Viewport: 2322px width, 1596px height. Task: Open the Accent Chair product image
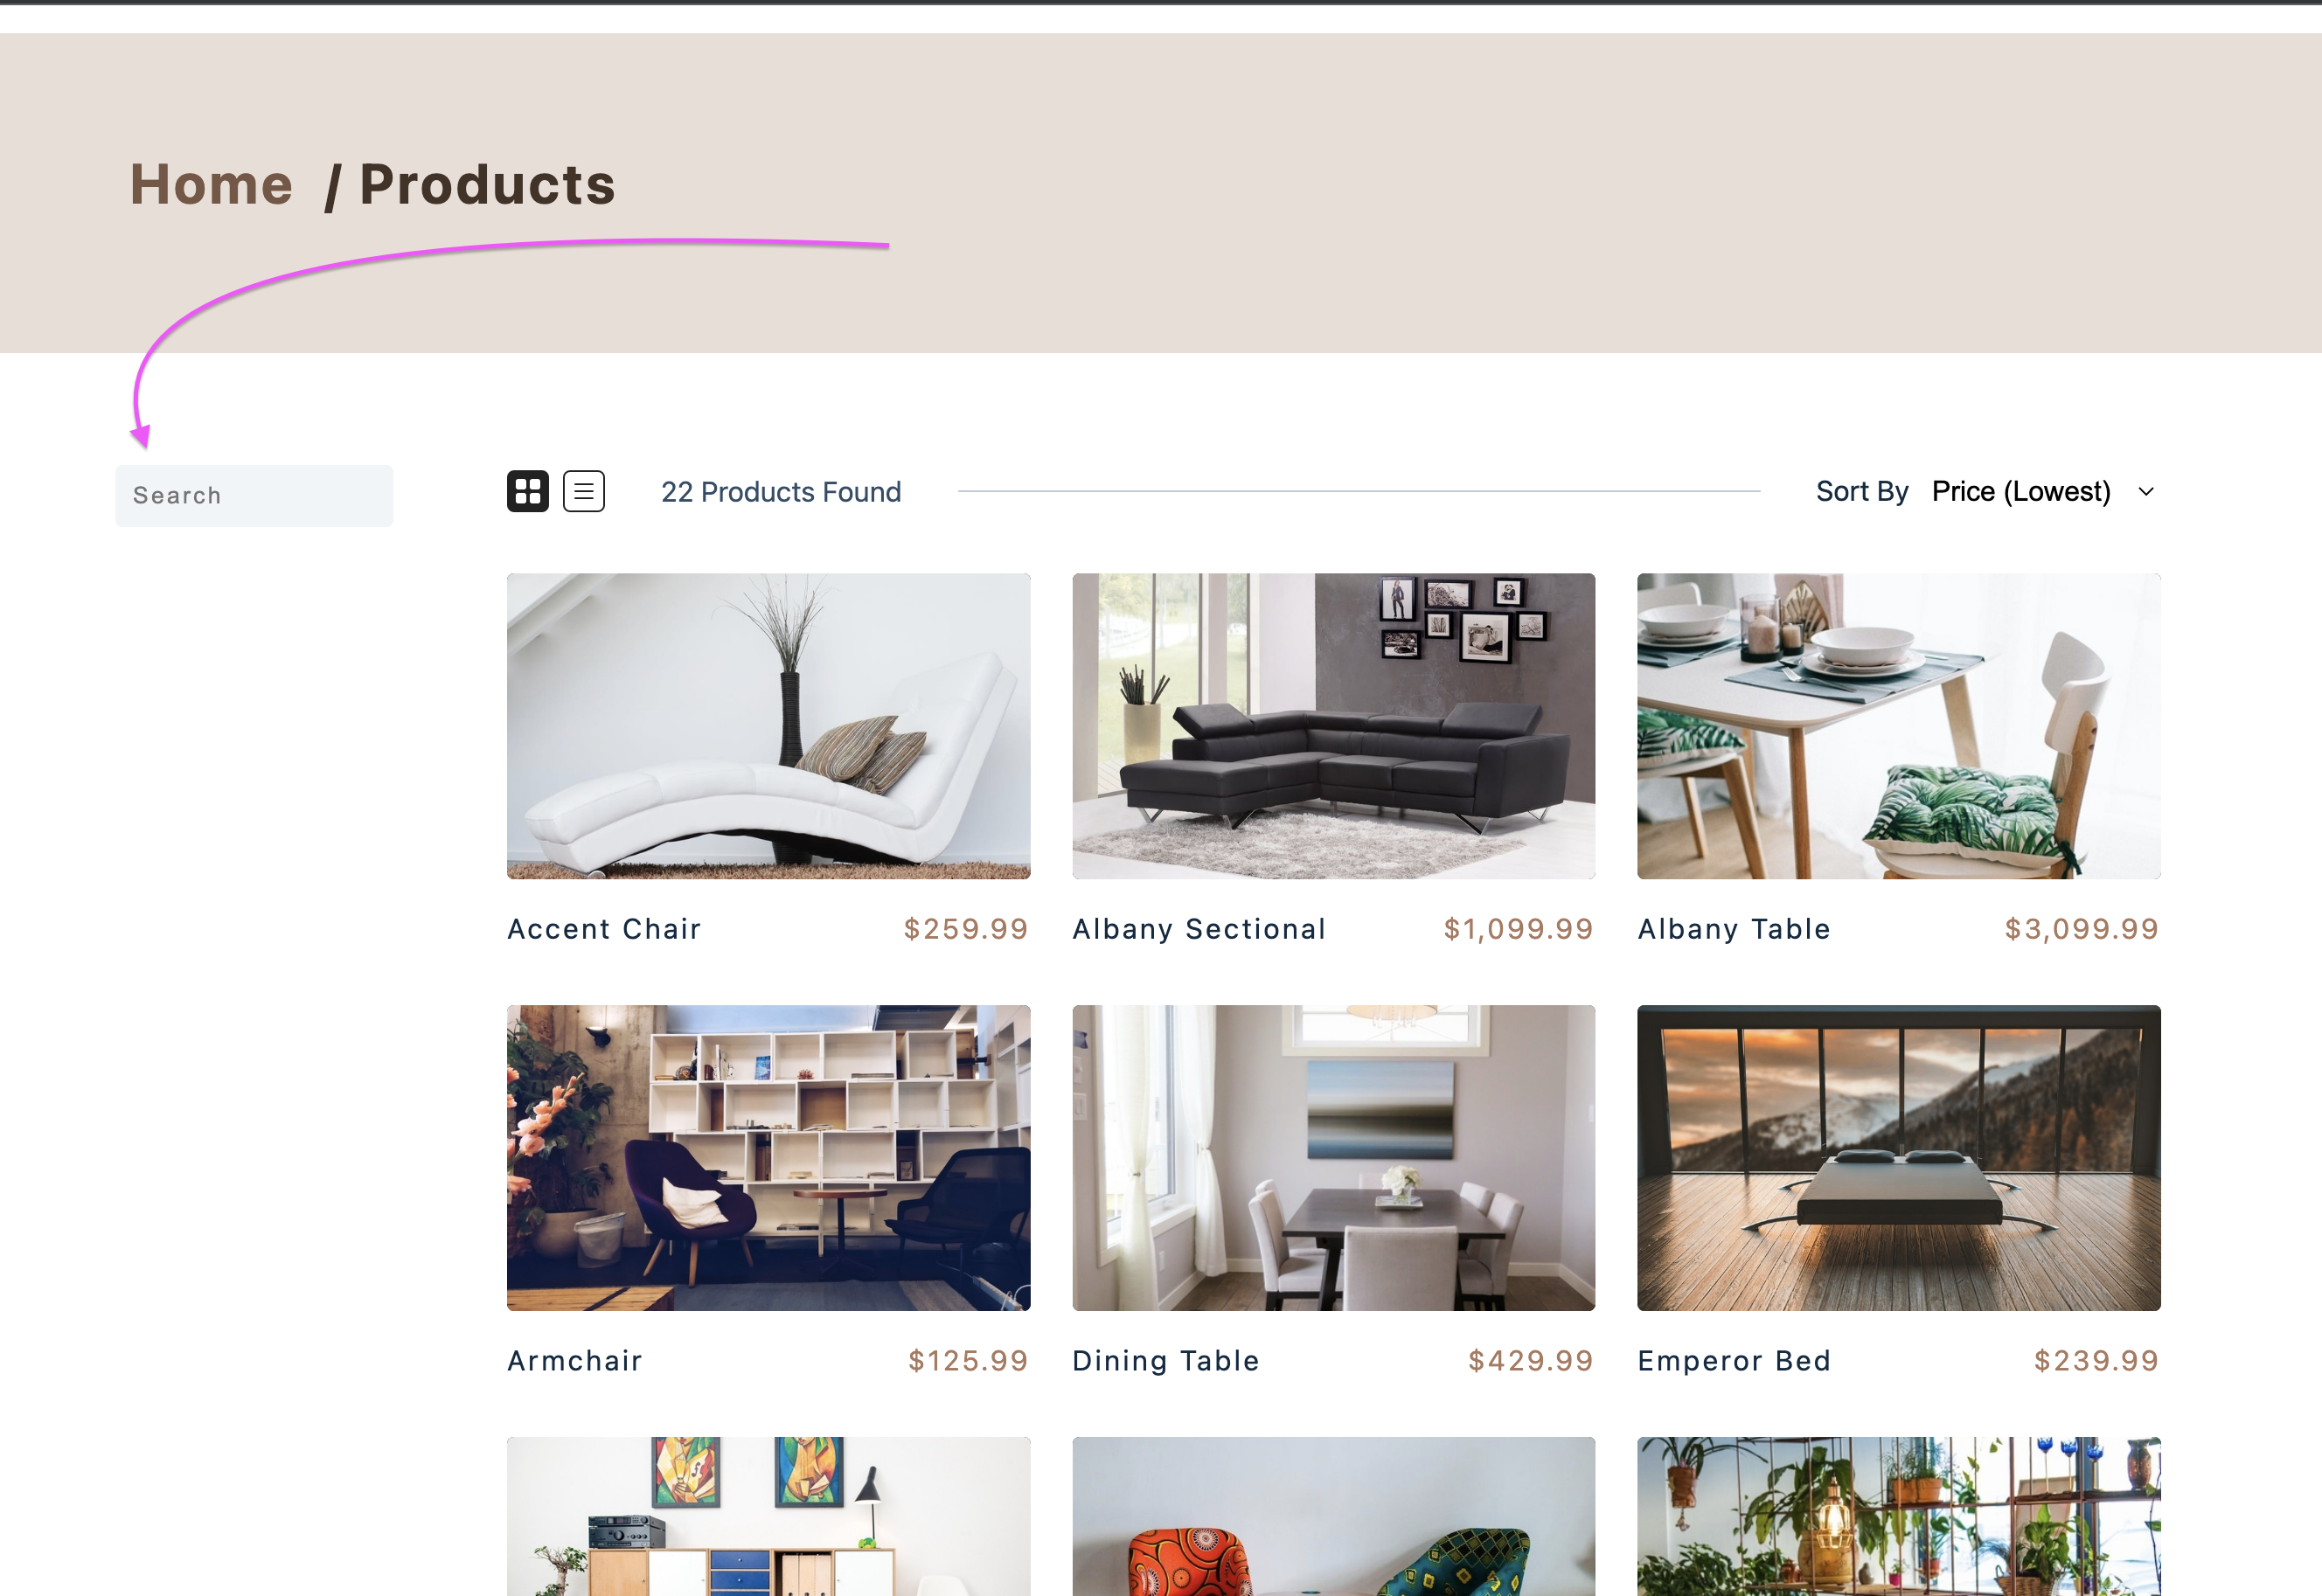768,726
